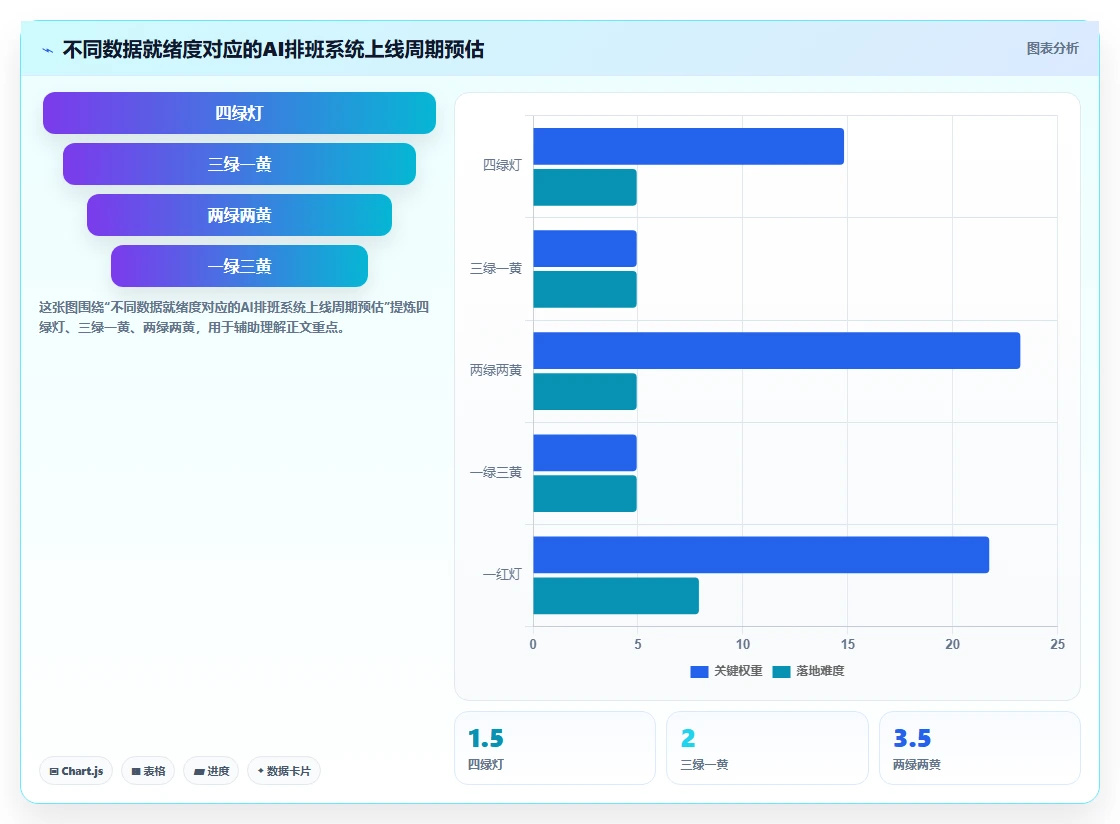The height and width of the screenshot is (824, 1120).
Task: Select the 四绿灯 funnel bar
Action: click(x=239, y=113)
